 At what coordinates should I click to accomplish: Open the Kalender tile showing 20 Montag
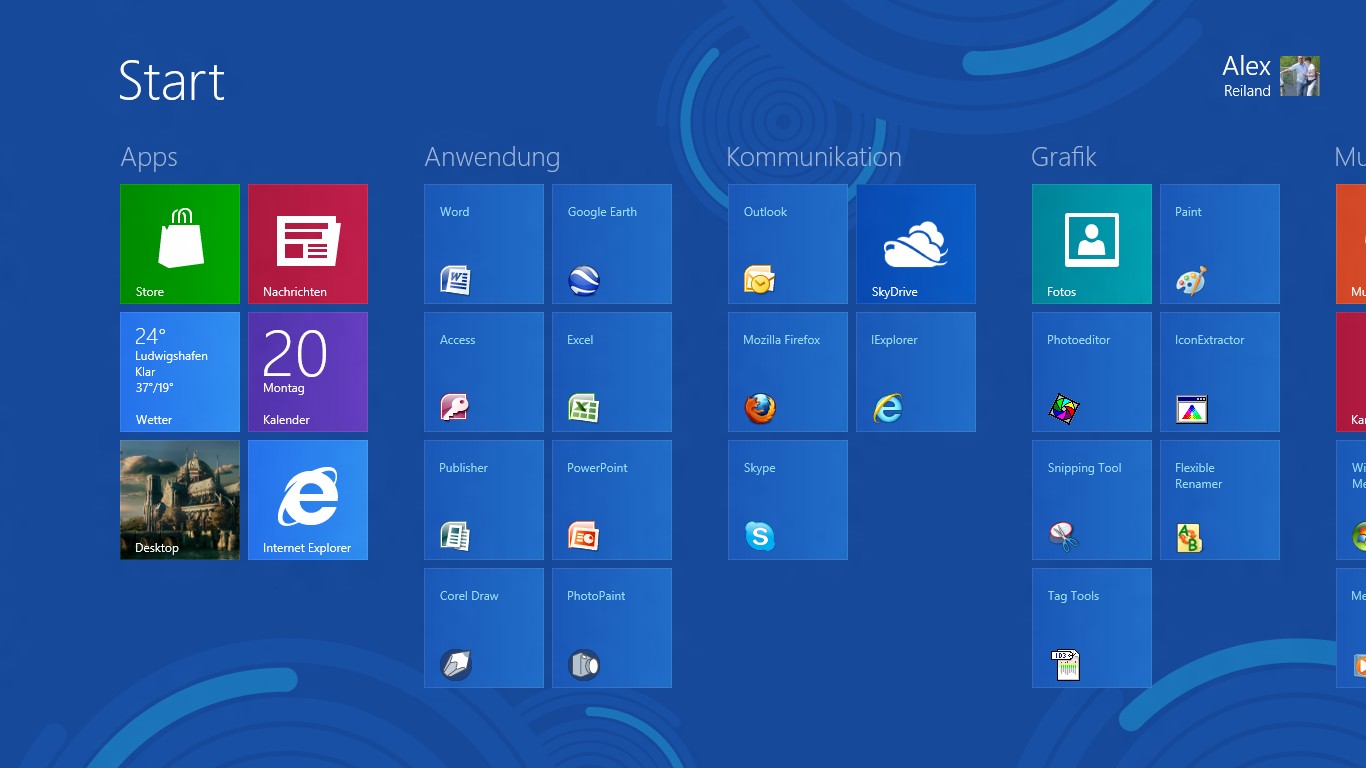click(x=308, y=372)
